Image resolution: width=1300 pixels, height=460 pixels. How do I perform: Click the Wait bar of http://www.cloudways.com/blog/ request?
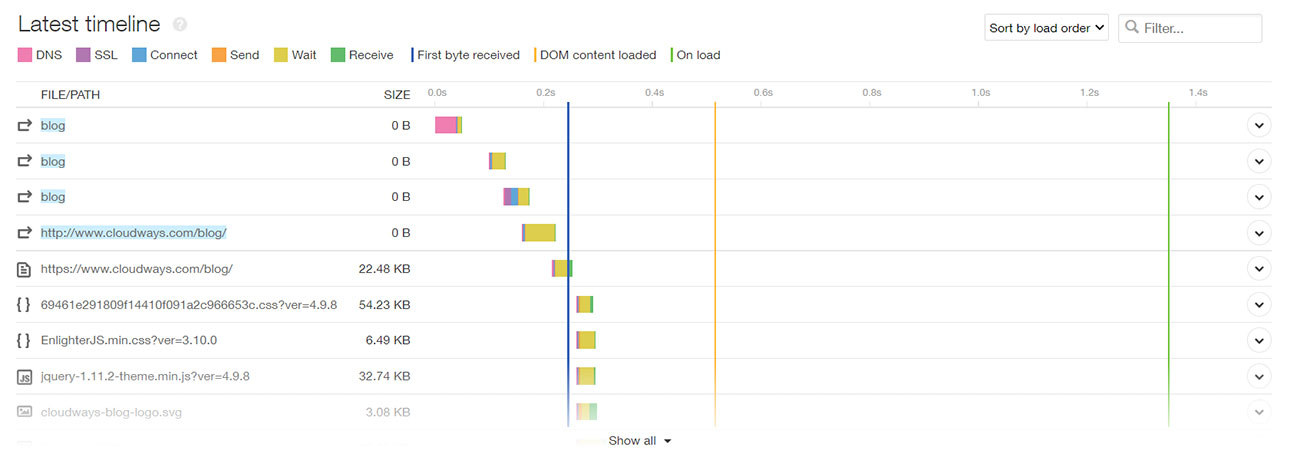[540, 233]
